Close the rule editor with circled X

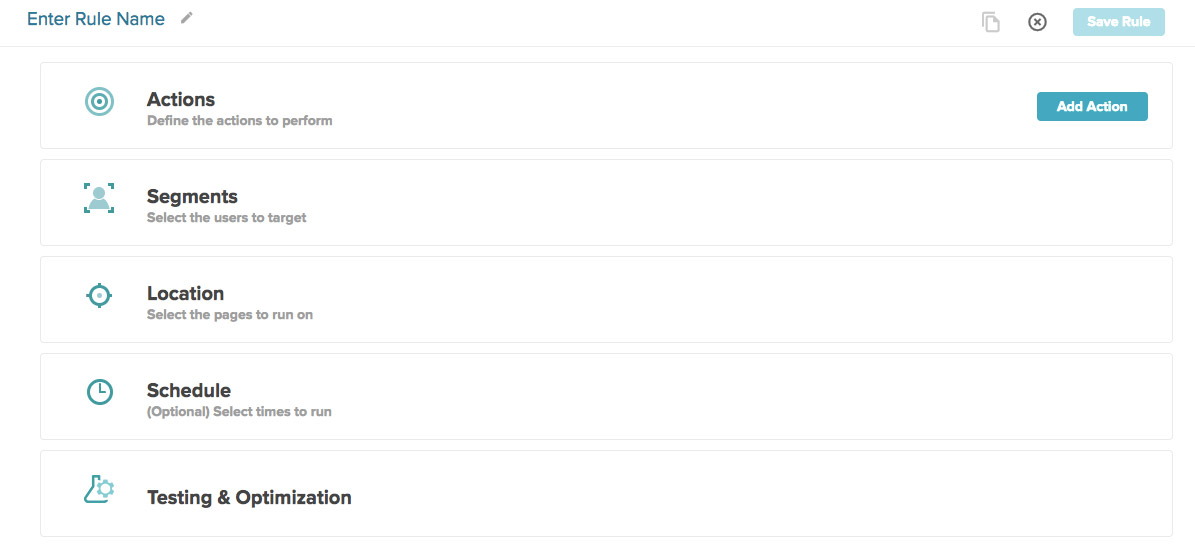pos(1037,22)
